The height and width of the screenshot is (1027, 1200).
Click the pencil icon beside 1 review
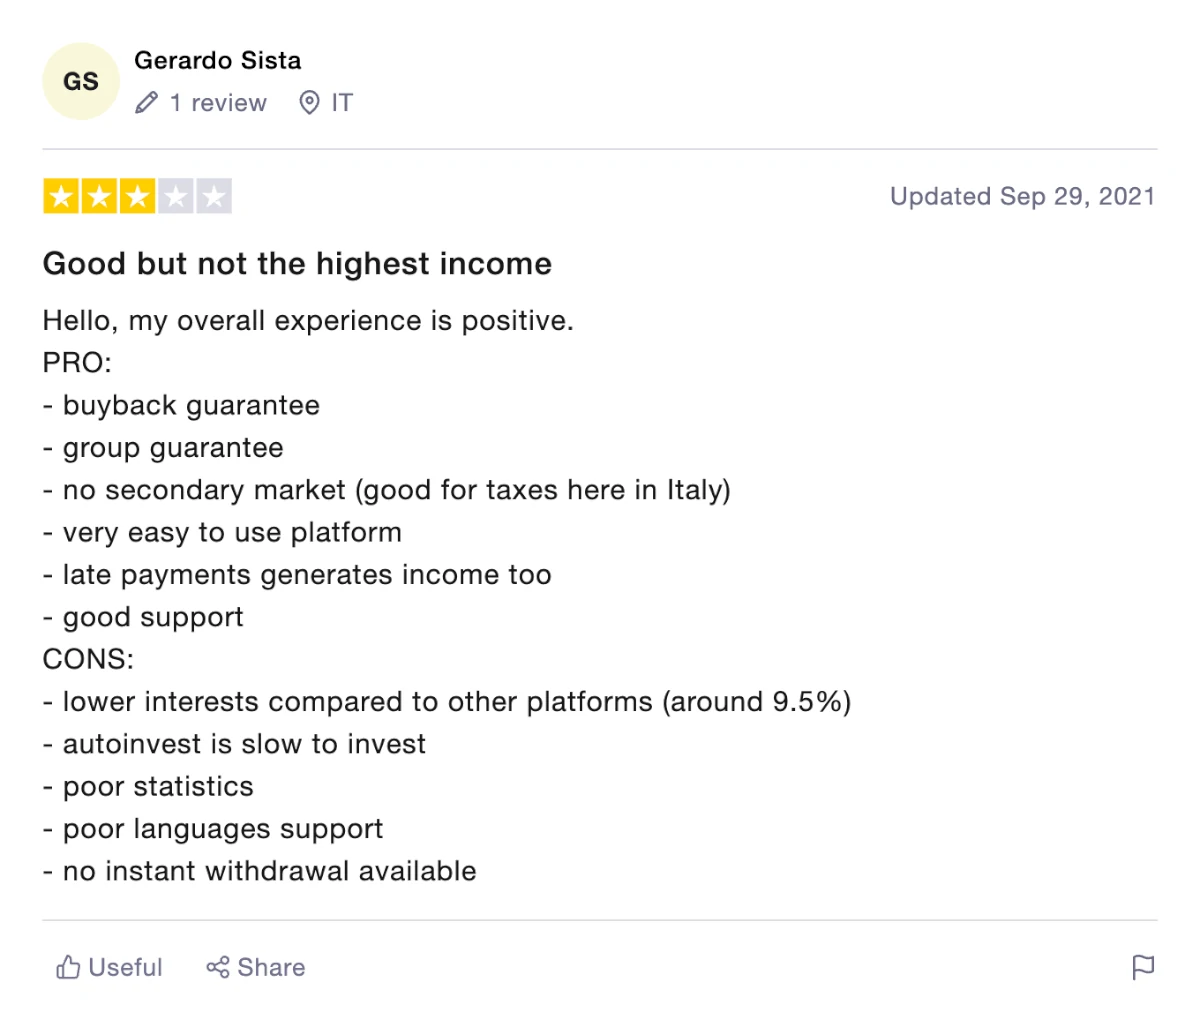pyautogui.click(x=147, y=103)
